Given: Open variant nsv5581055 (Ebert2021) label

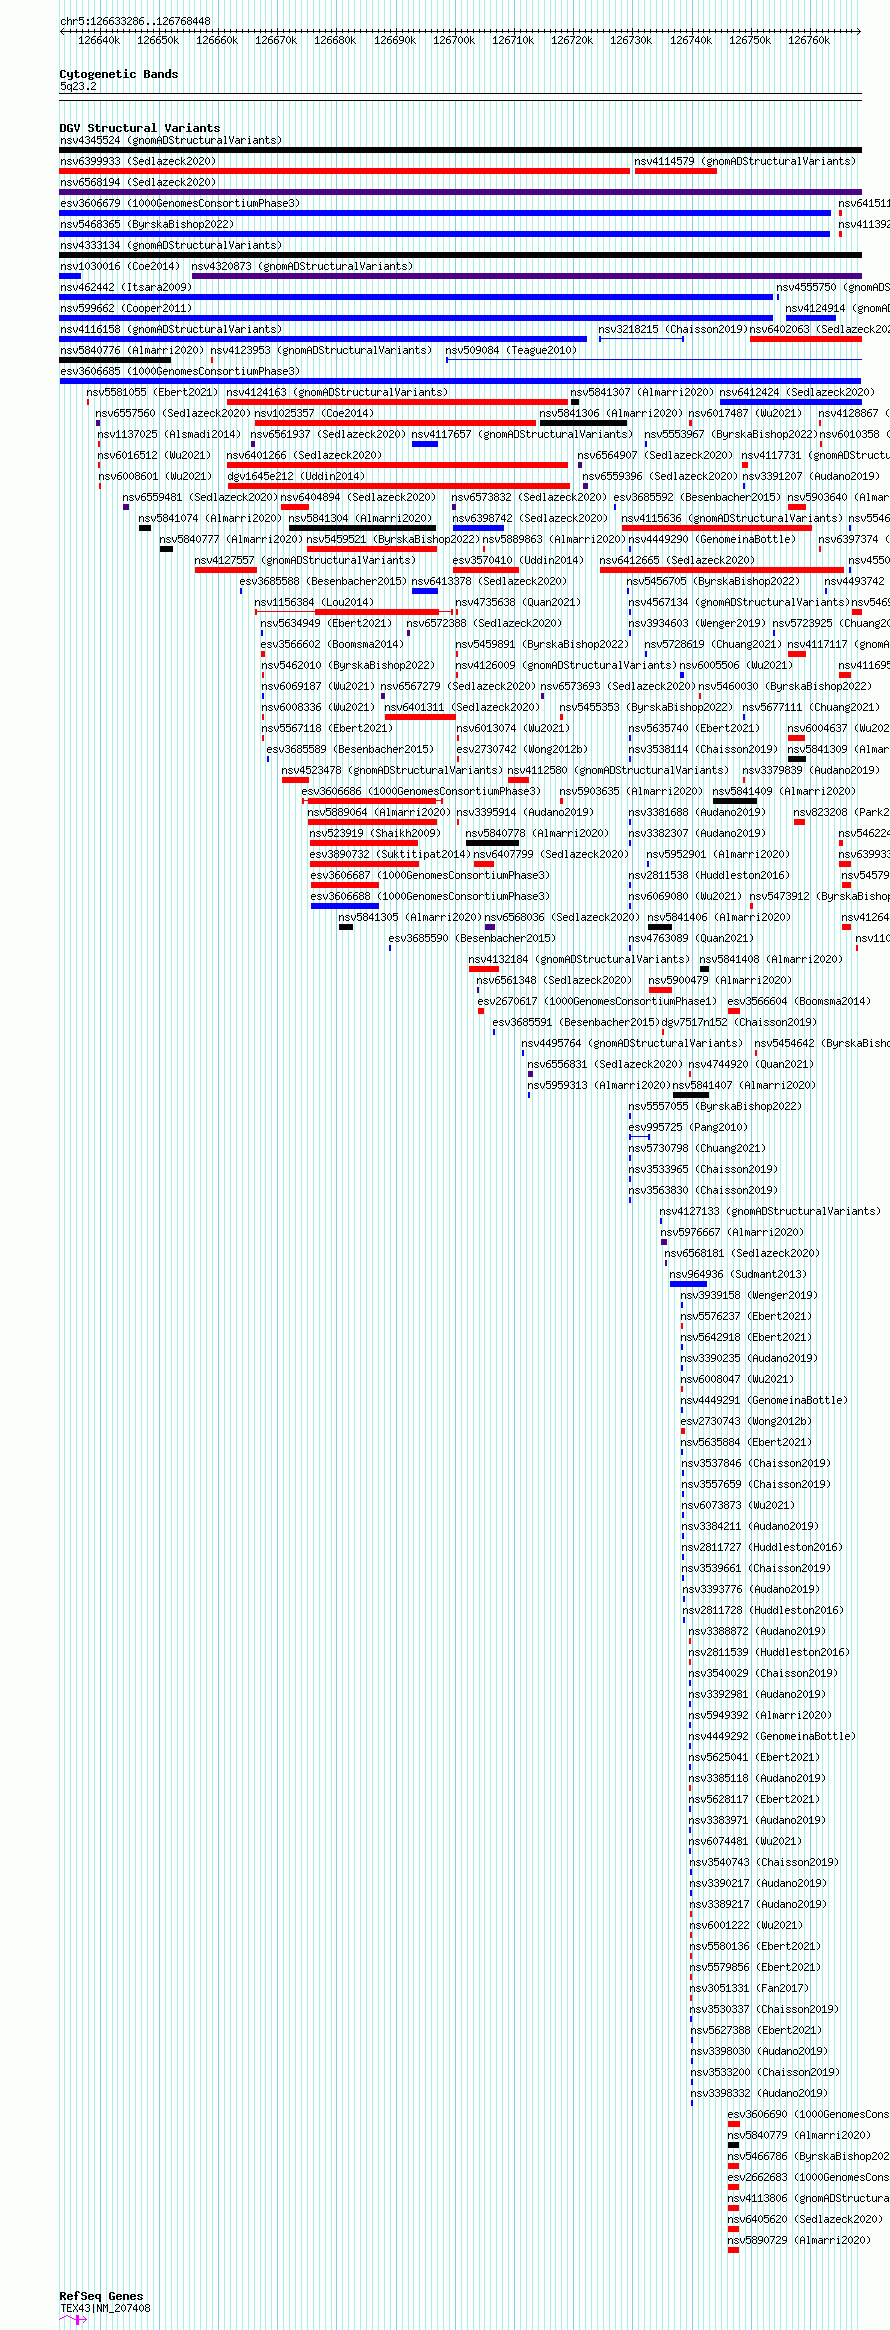Looking at the screenshot, I should pos(152,393).
